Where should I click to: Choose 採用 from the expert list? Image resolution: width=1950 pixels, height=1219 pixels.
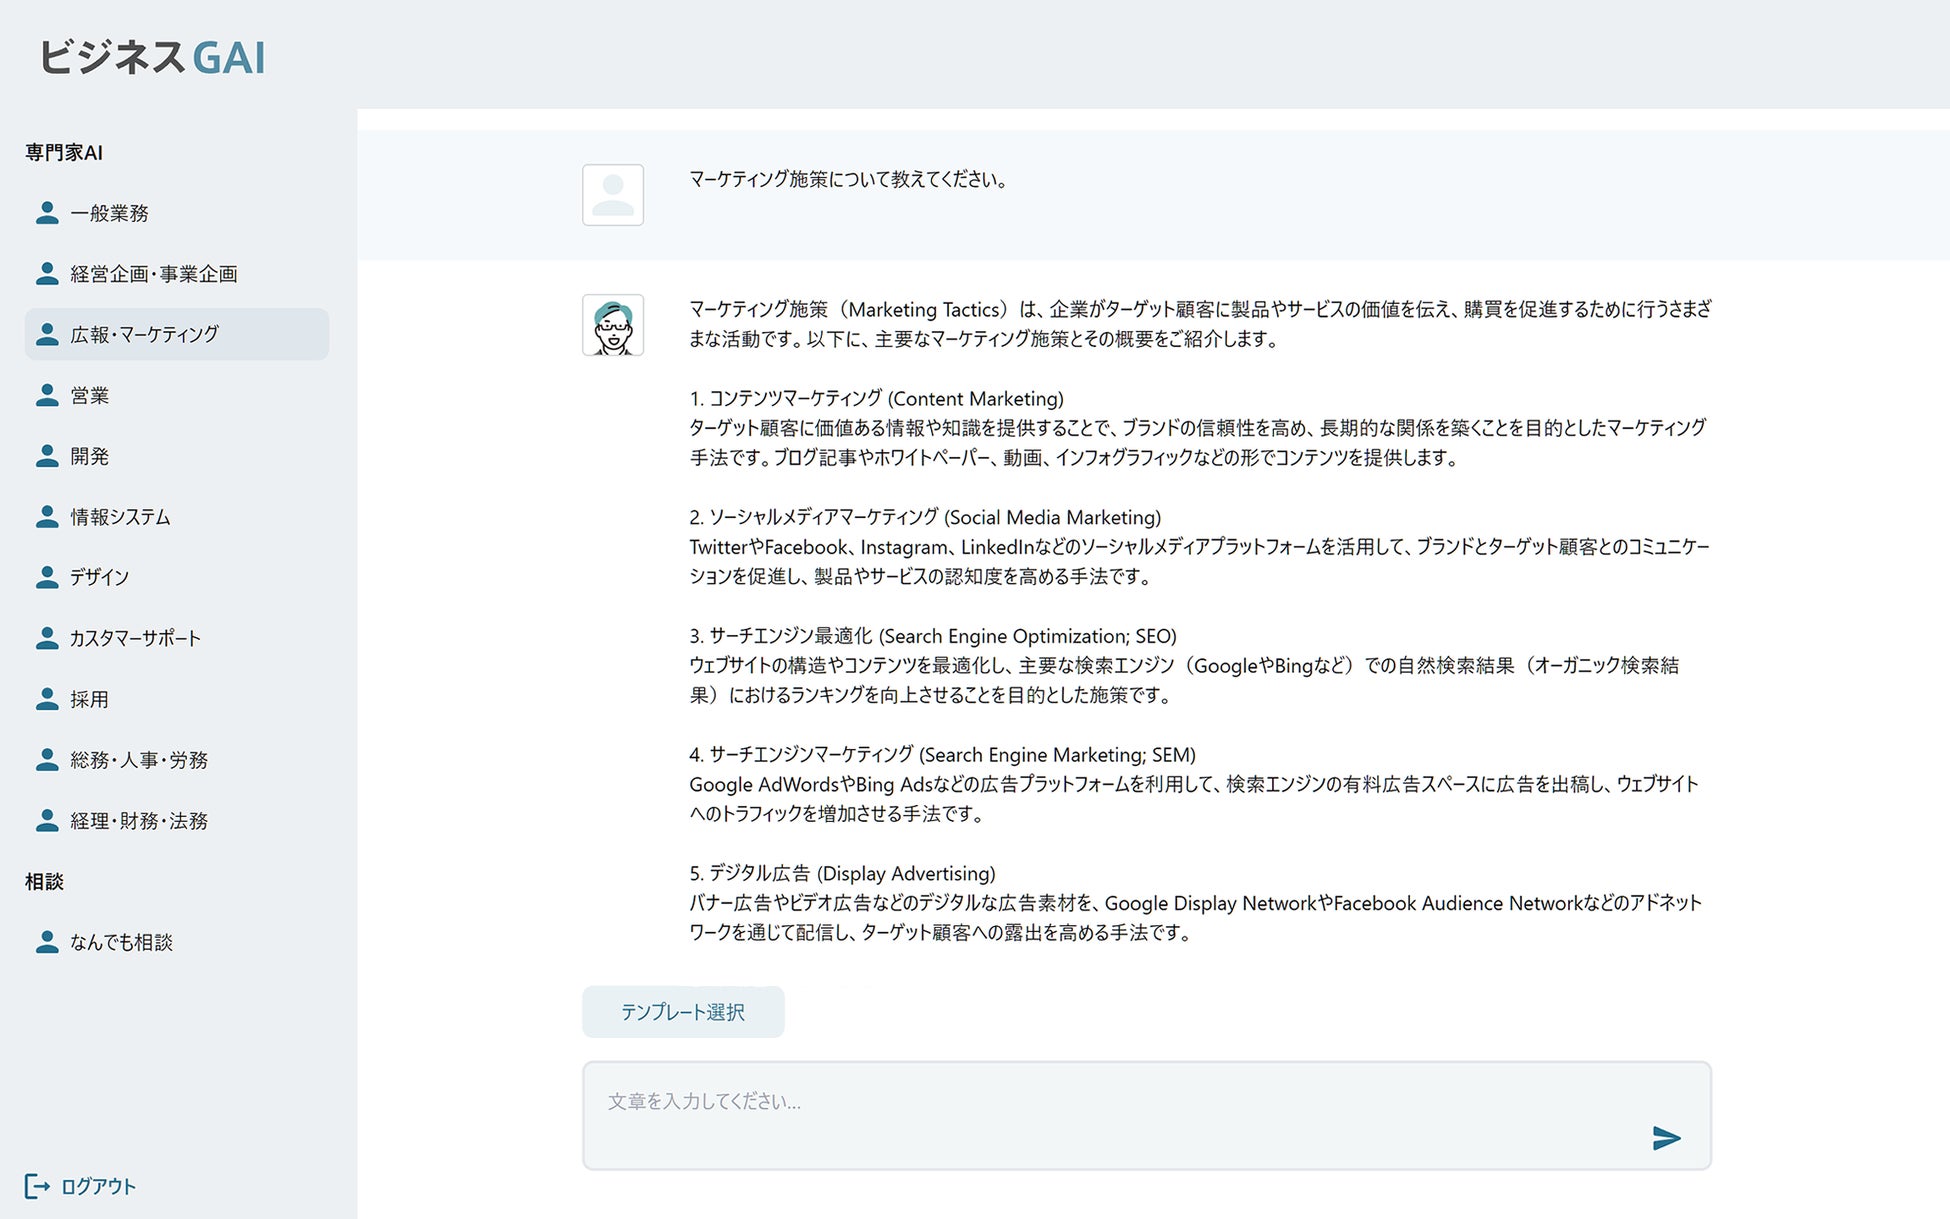[89, 699]
